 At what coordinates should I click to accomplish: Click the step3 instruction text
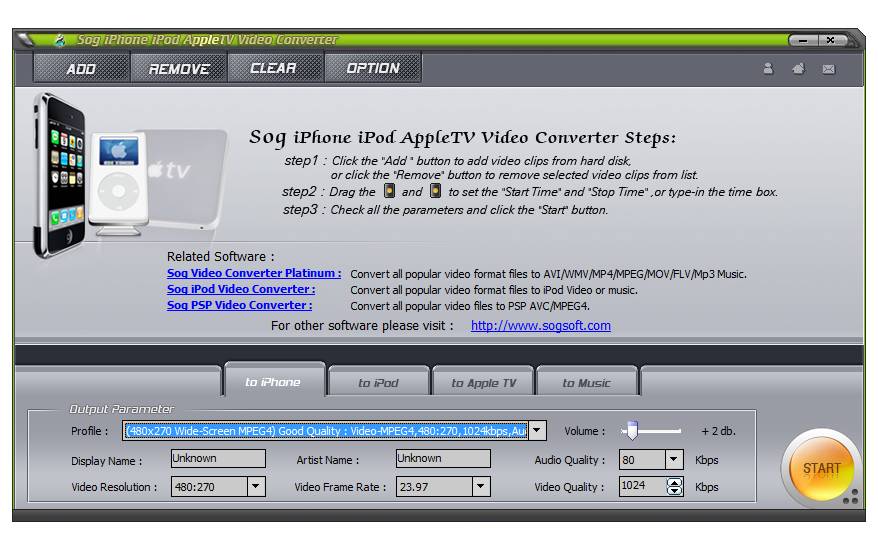click(445, 210)
